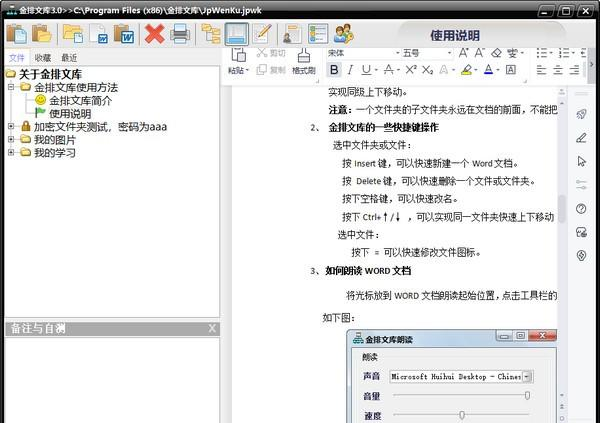
Task: Click the font color A swatch
Action: pyautogui.click(x=489, y=70)
